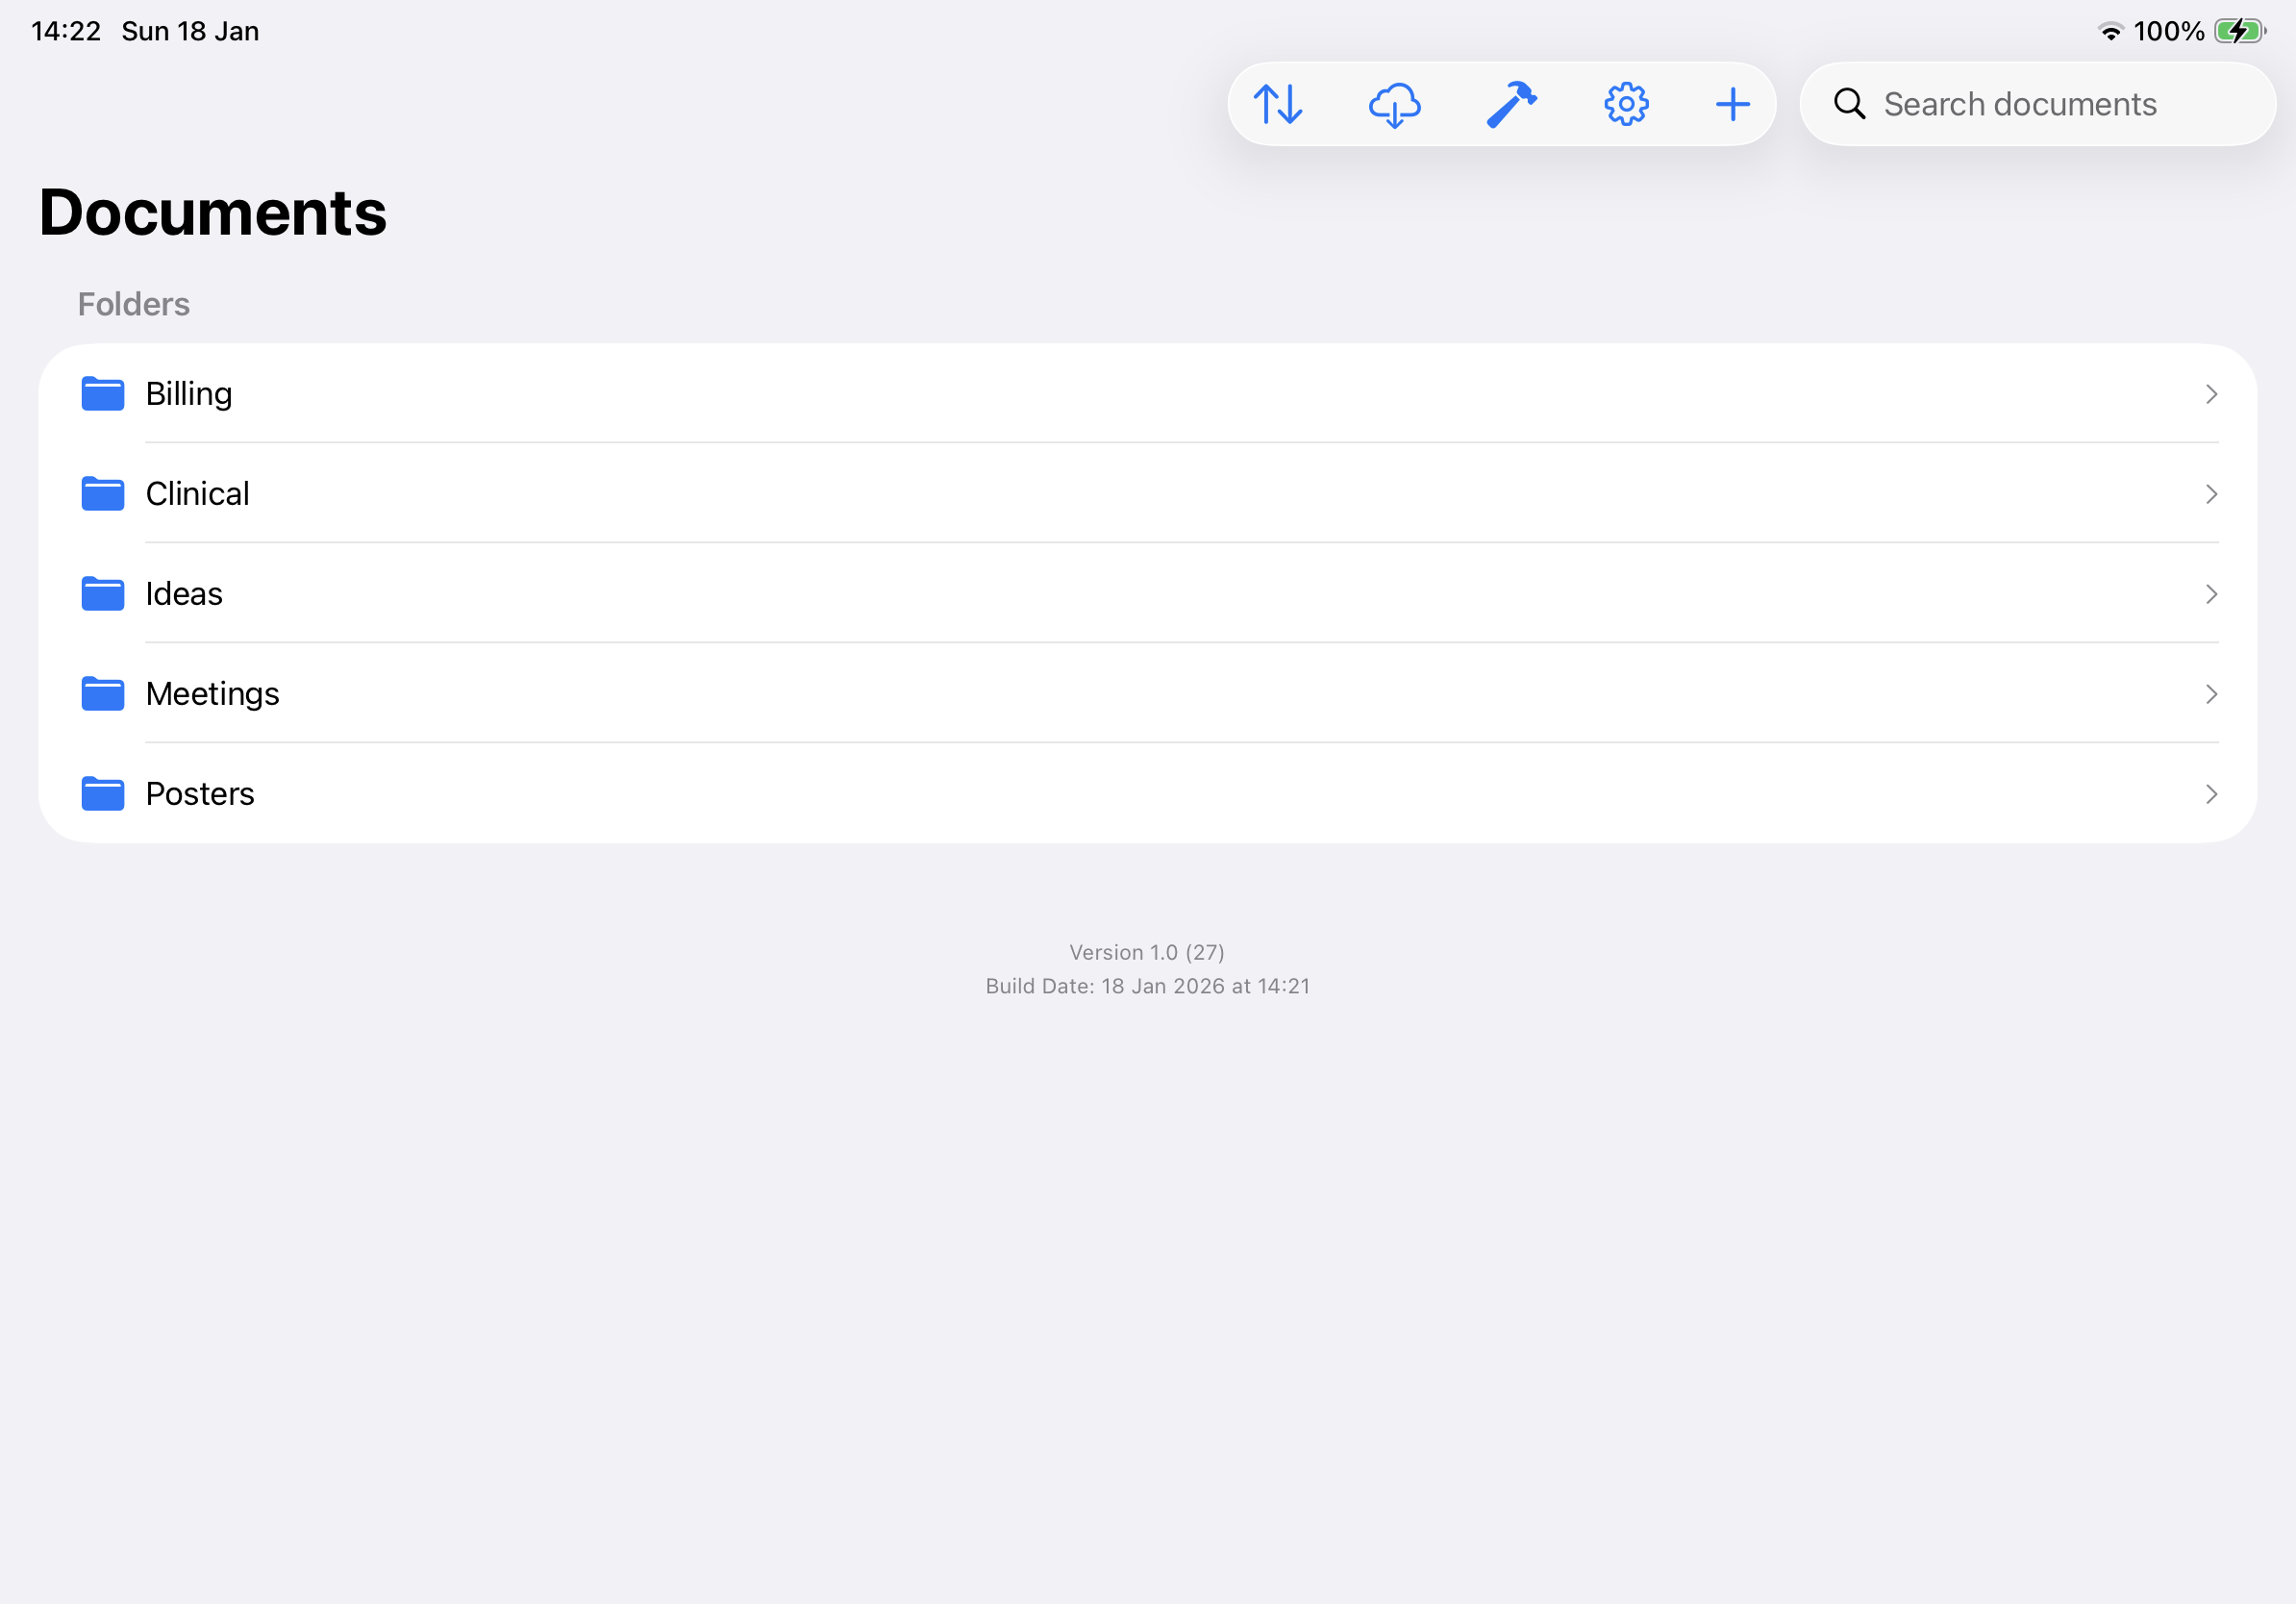Tap the folder icon beside Ideas
The image size is (2296, 1604).
101,593
